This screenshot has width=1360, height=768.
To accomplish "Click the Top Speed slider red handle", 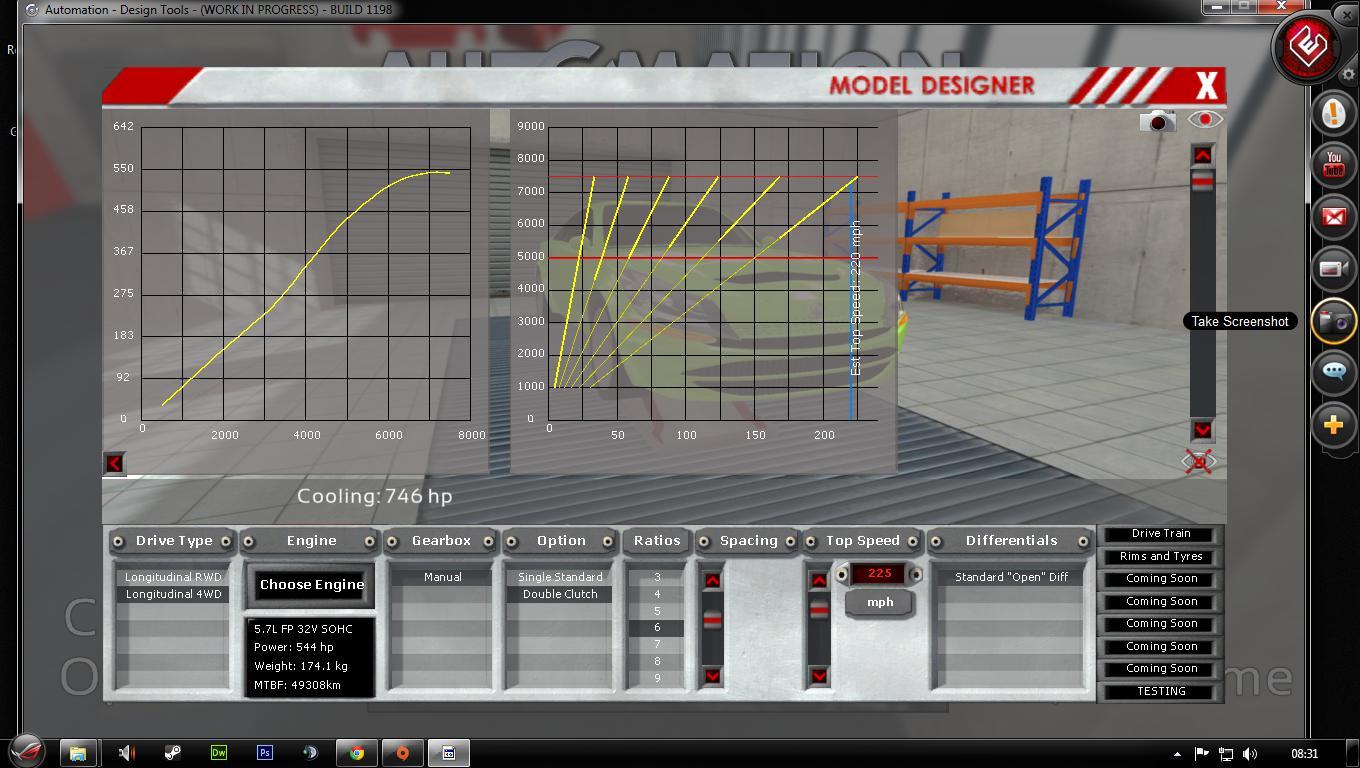I will (818, 609).
